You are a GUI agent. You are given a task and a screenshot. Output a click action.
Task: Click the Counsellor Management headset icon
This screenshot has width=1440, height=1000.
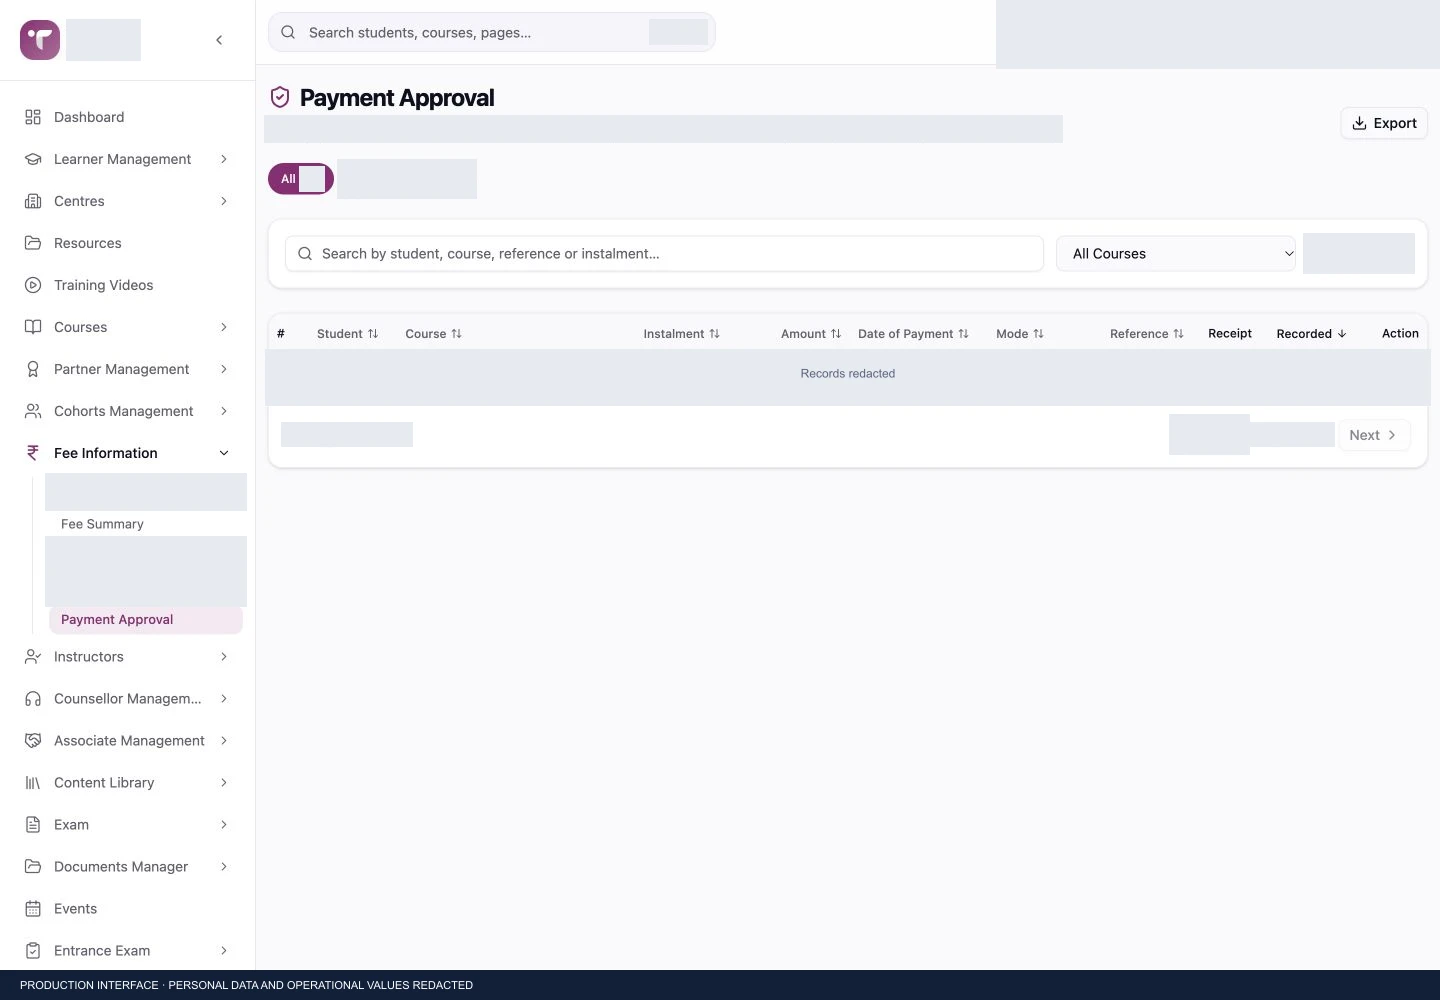tap(33, 699)
